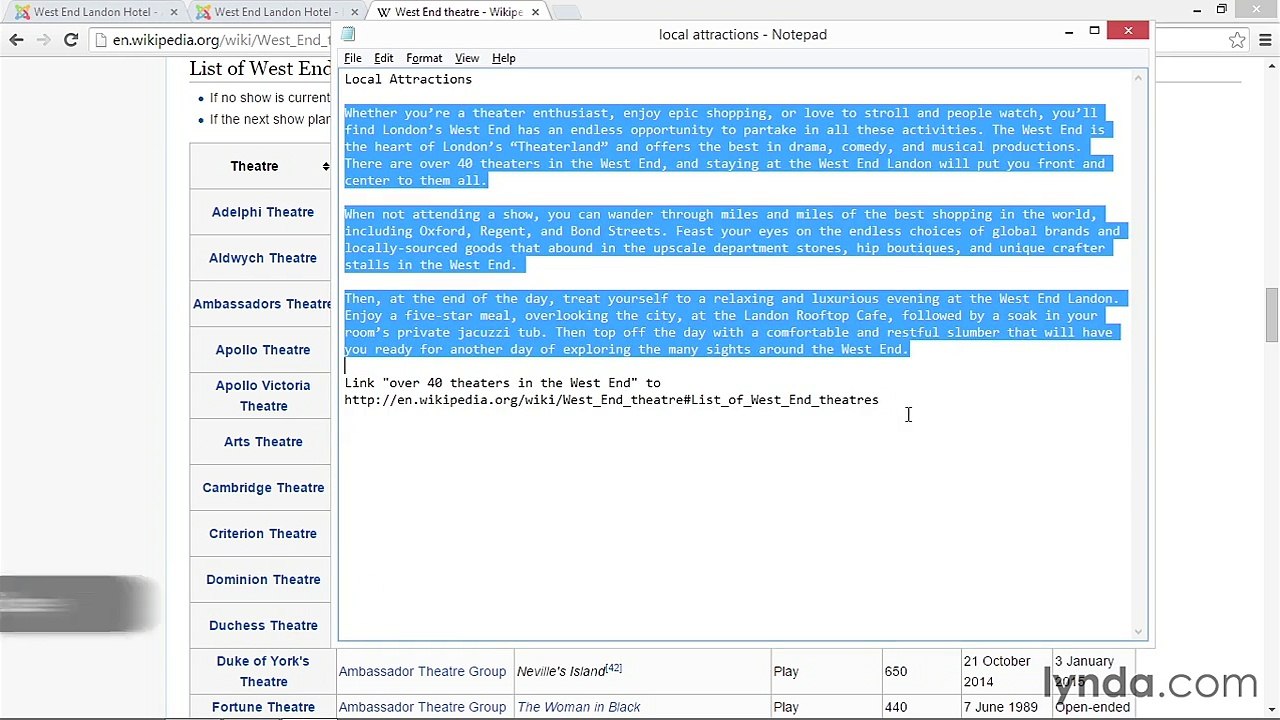Click the Notepad title bar icon
The width and height of the screenshot is (1280, 720).
tap(348, 34)
